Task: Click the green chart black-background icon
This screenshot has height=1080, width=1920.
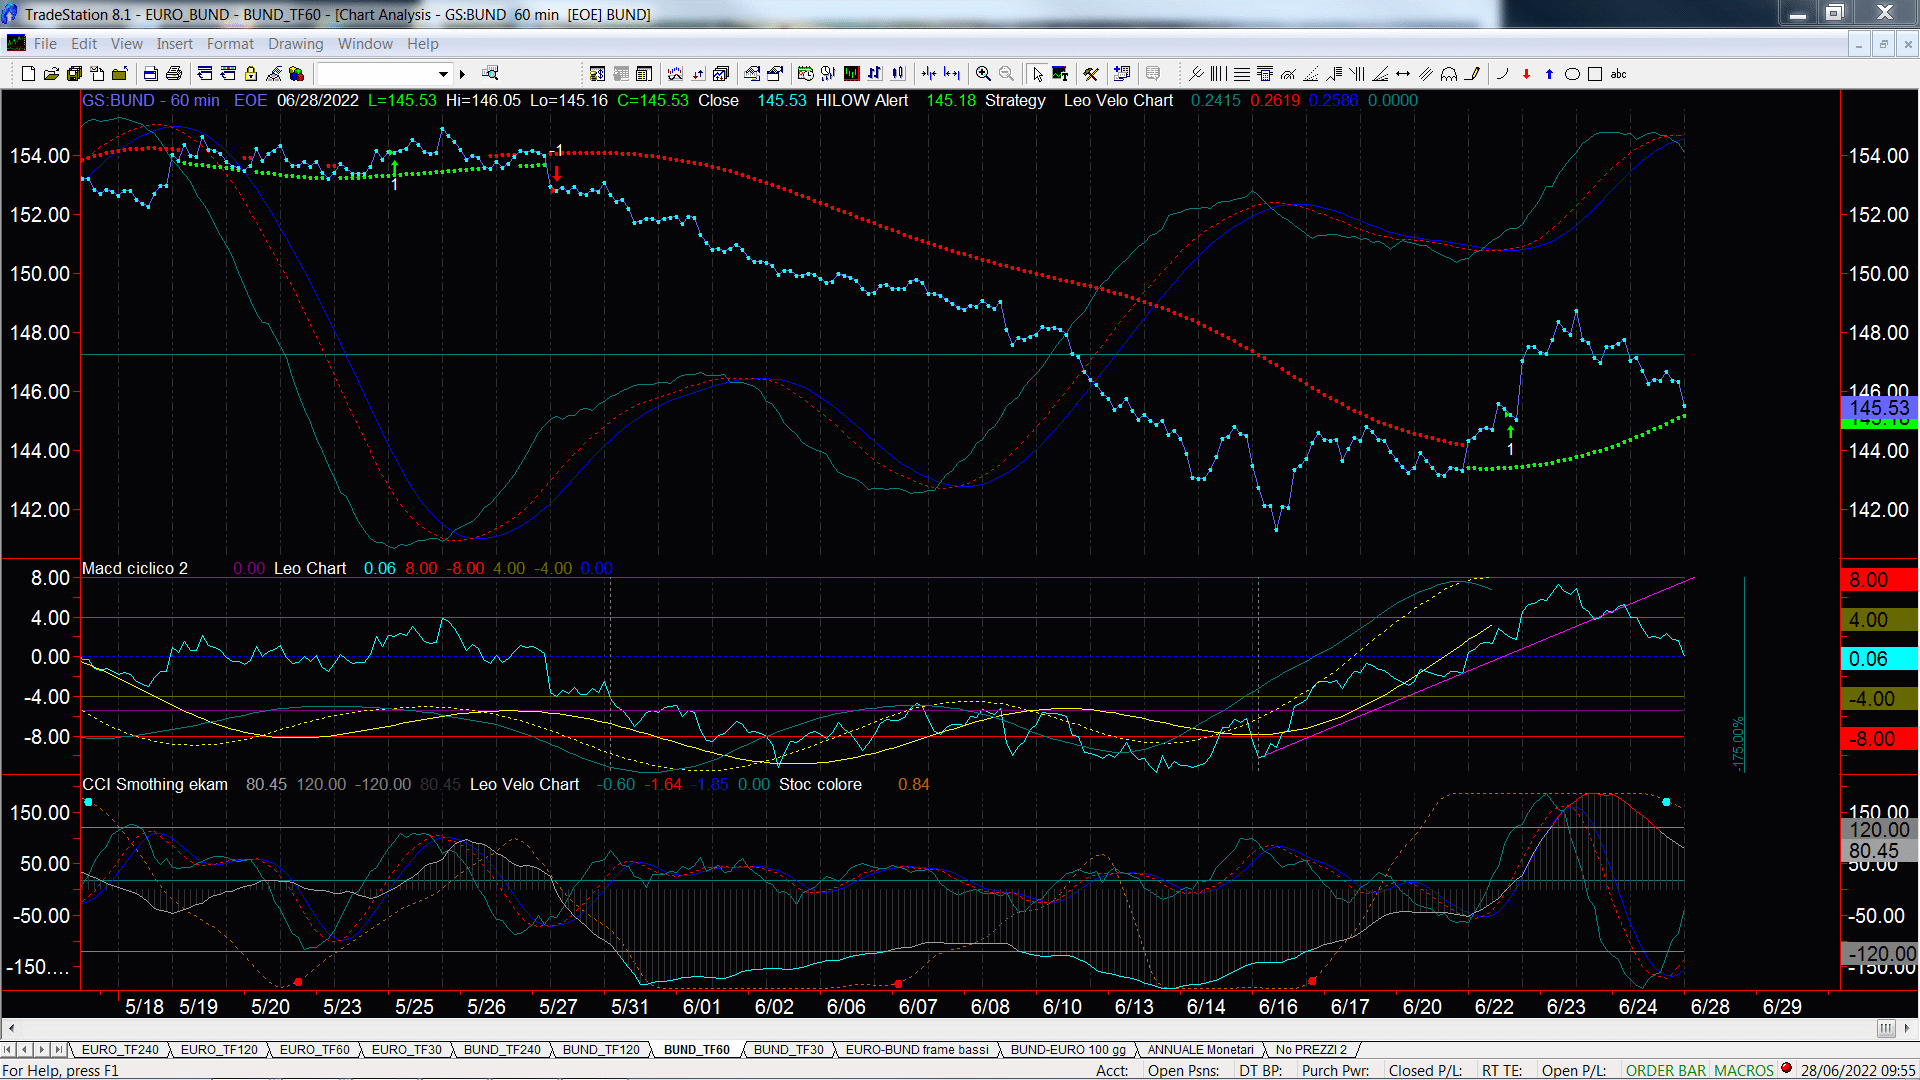Action: click(x=851, y=74)
